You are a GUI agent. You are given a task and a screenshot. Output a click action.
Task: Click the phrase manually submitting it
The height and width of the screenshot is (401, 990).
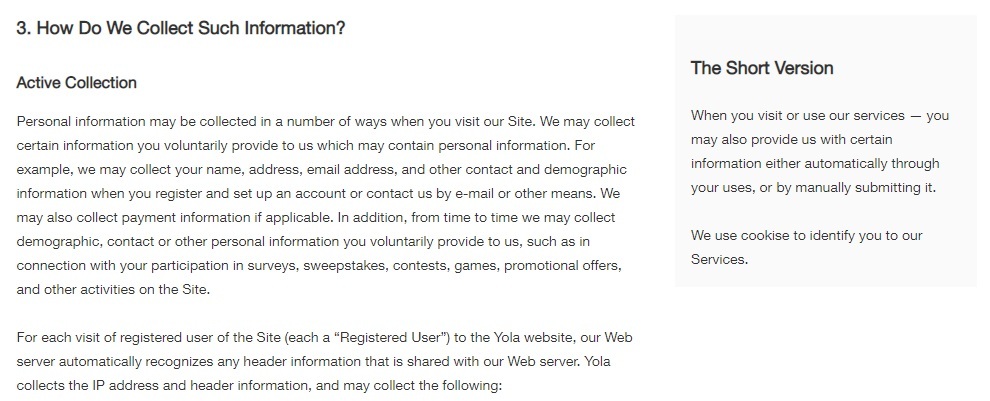click(864, 188)
